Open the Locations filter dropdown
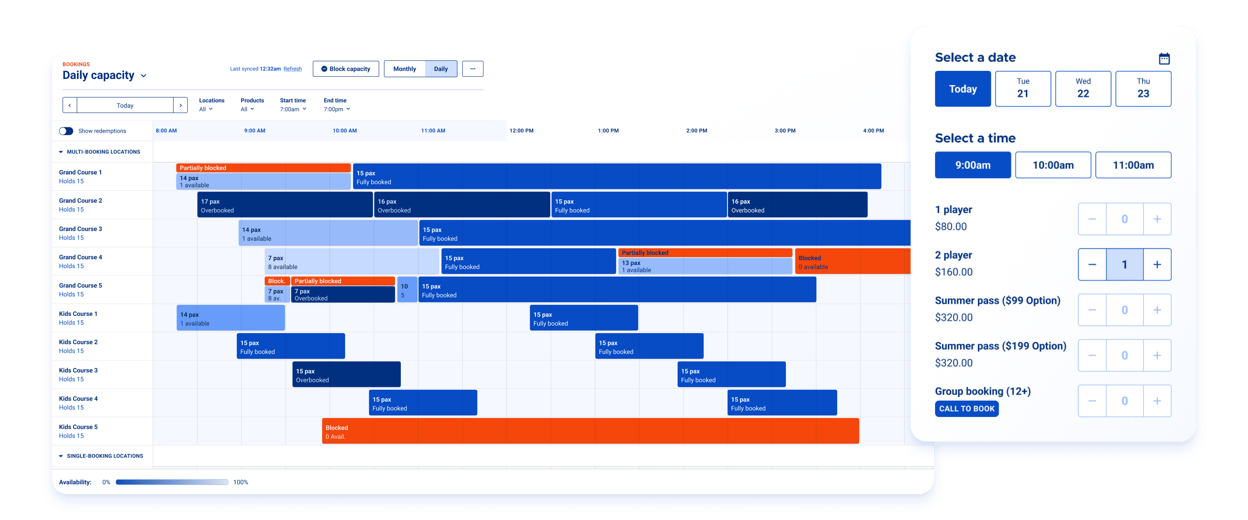This screenshot has width=1248, height=520. click(206, 109)
